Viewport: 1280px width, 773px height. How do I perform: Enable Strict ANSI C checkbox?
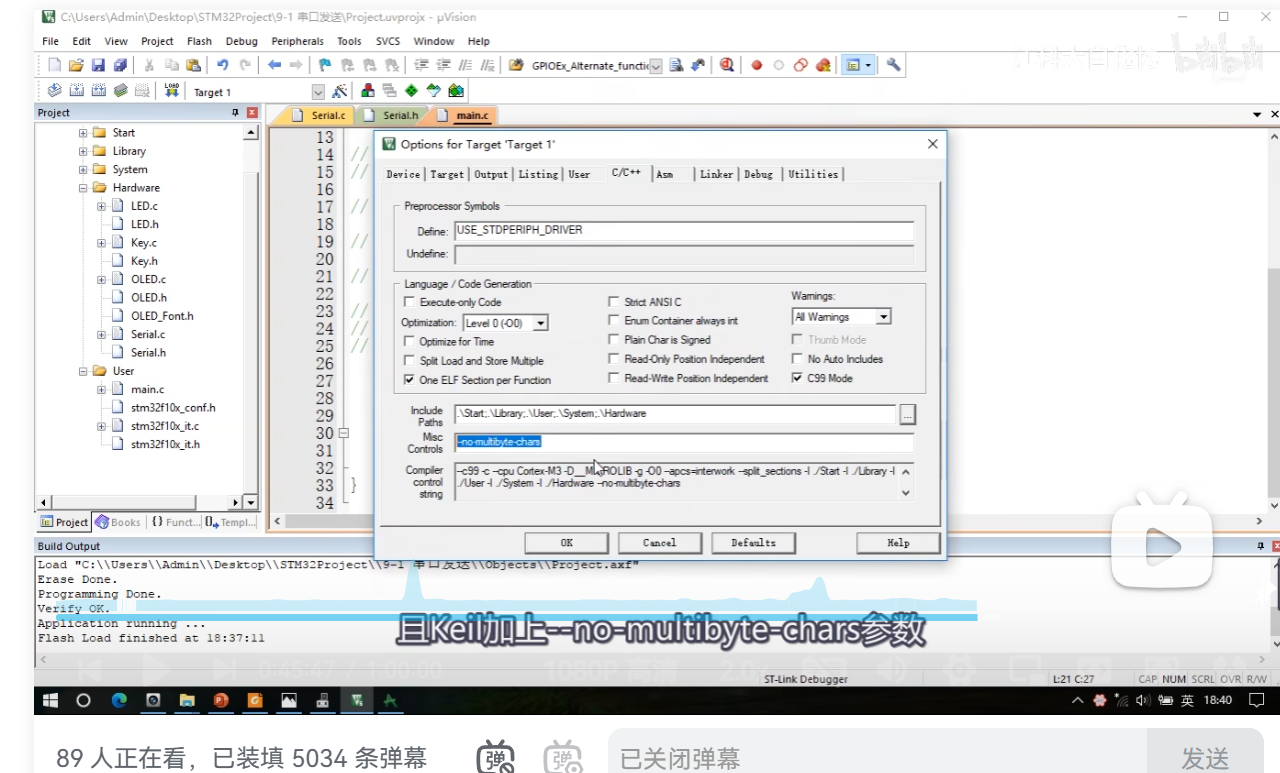(x=614, y=302)
